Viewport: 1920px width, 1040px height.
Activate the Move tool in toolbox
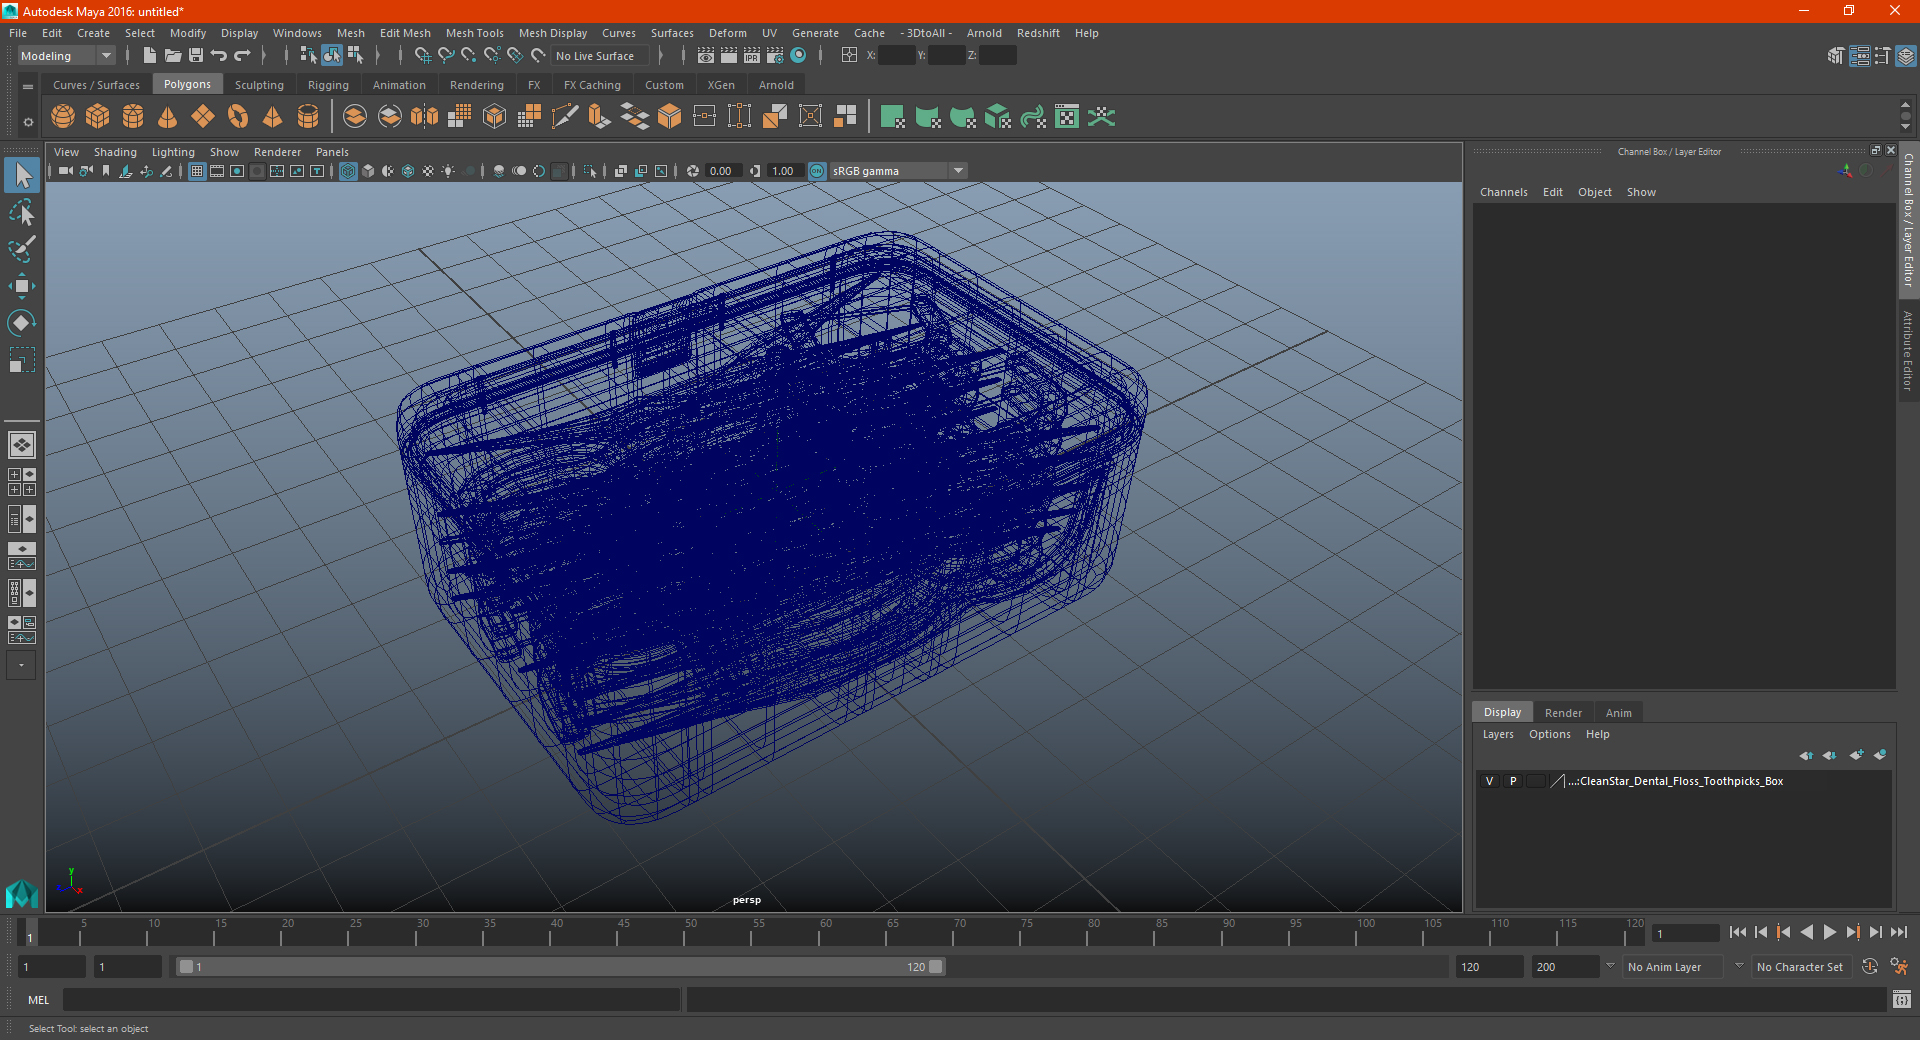[x=21, y=286]
